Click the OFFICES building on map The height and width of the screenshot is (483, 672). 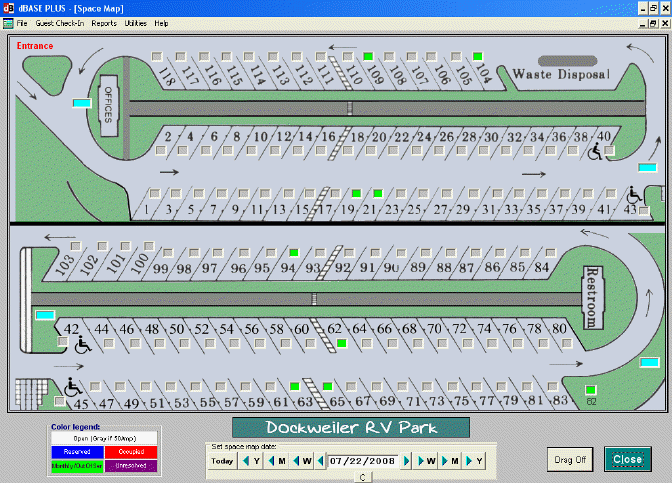coord(109,106)
